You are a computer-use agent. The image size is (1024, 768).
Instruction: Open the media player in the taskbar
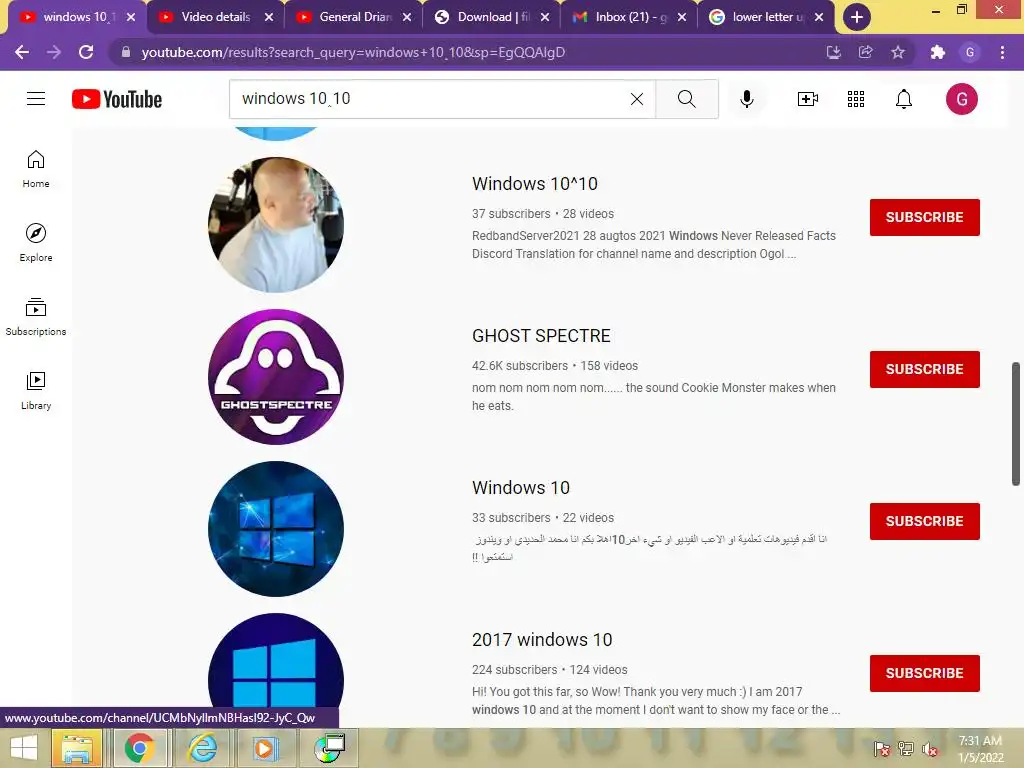266,748
